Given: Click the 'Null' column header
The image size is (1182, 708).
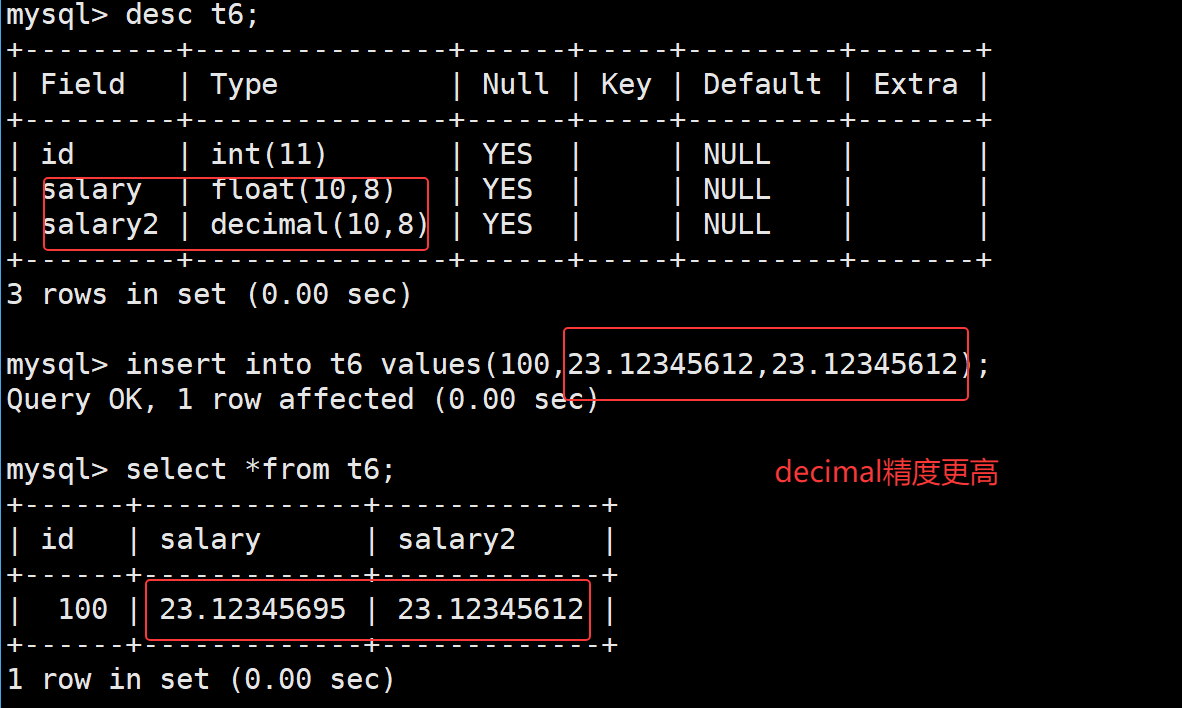Looking at the screenshot, I should tap(515, 84).
